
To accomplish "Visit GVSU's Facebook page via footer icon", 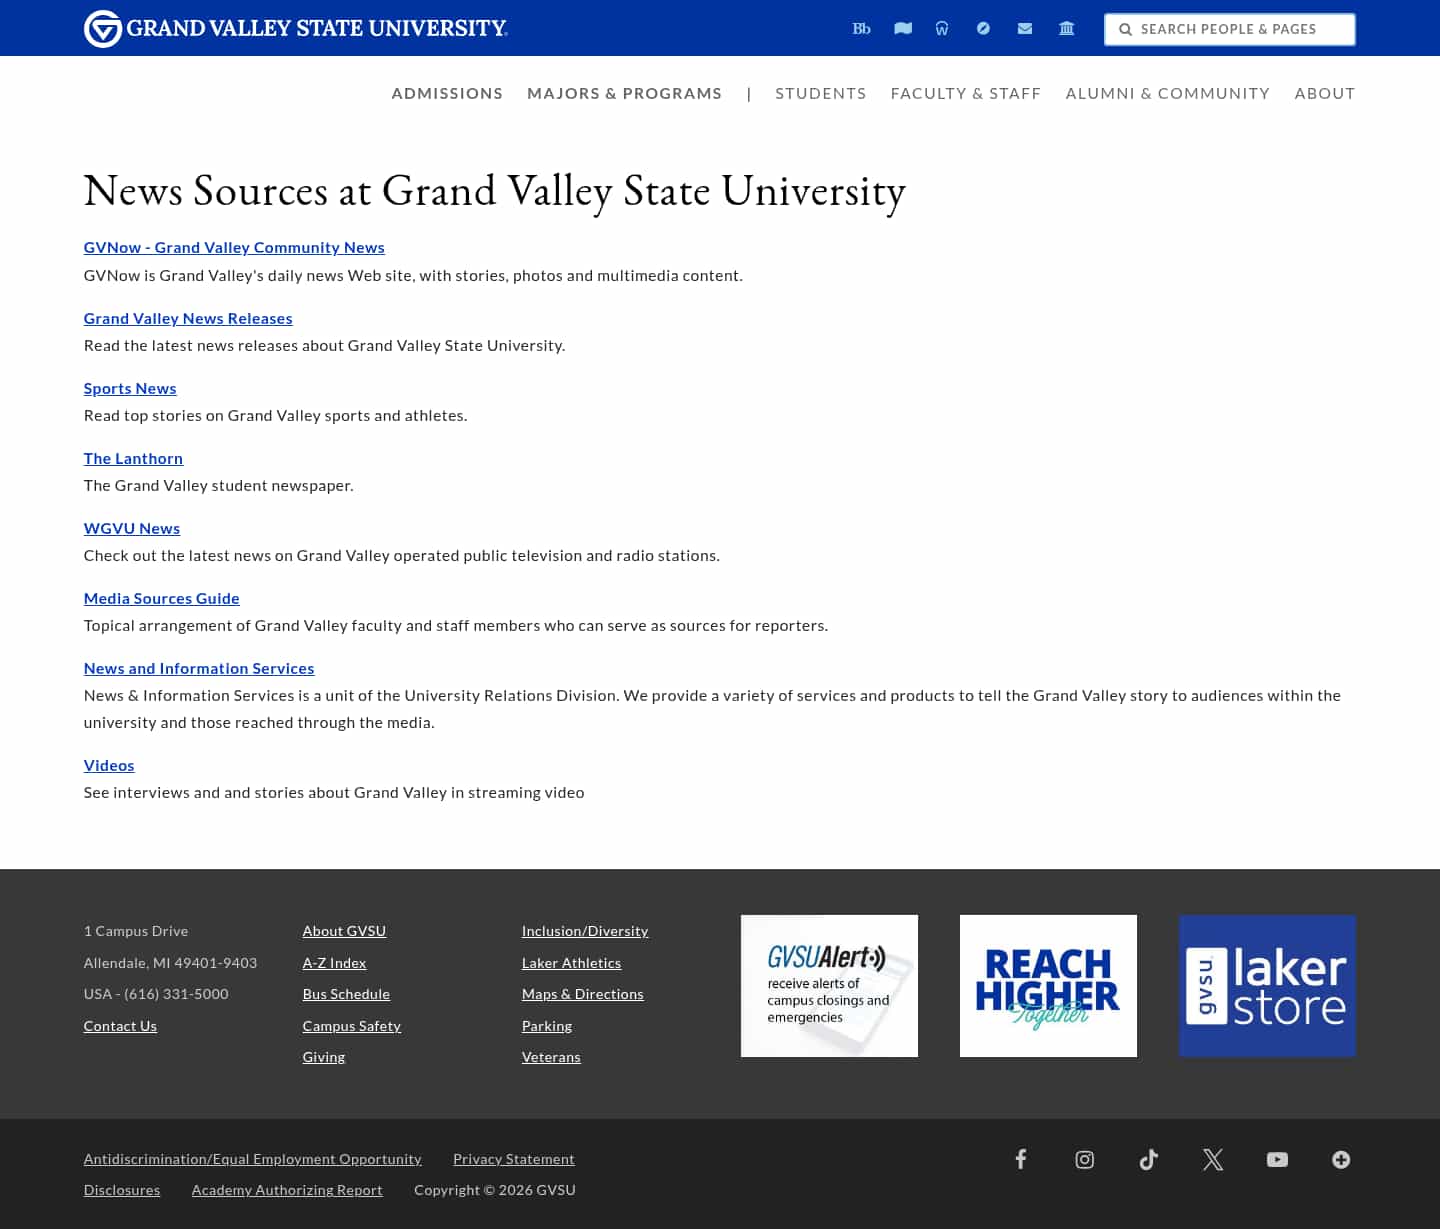I will click(x=1021, y=1159).
